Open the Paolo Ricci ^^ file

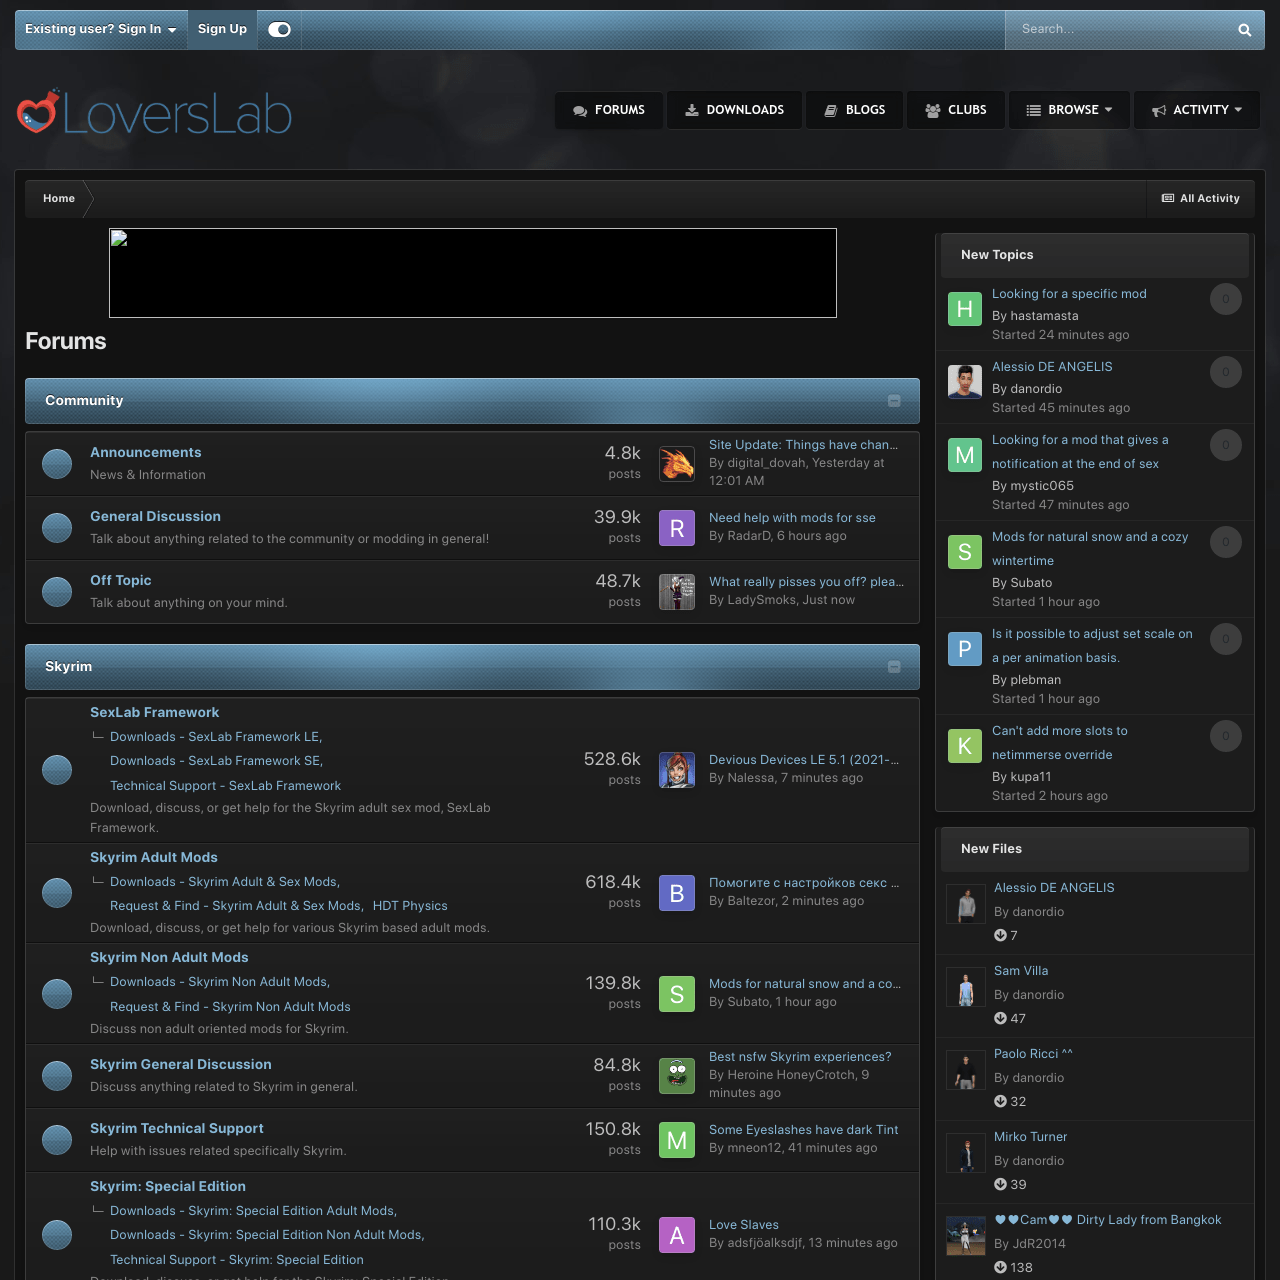[x=1033, y=1054]
